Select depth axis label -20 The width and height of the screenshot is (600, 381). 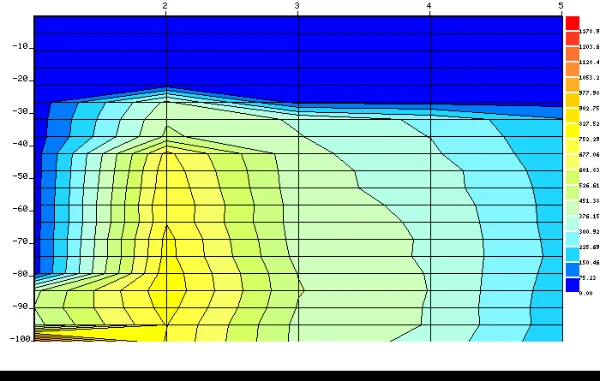[x=20, y=79]
